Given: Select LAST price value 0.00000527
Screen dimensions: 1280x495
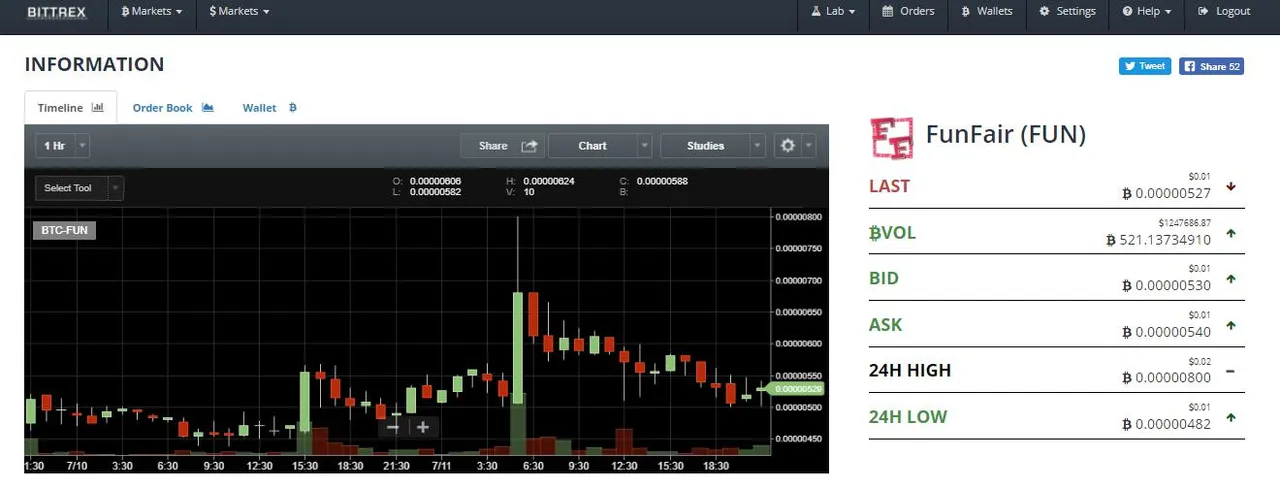Looking at the screenshot, I should pos(1166,194).
